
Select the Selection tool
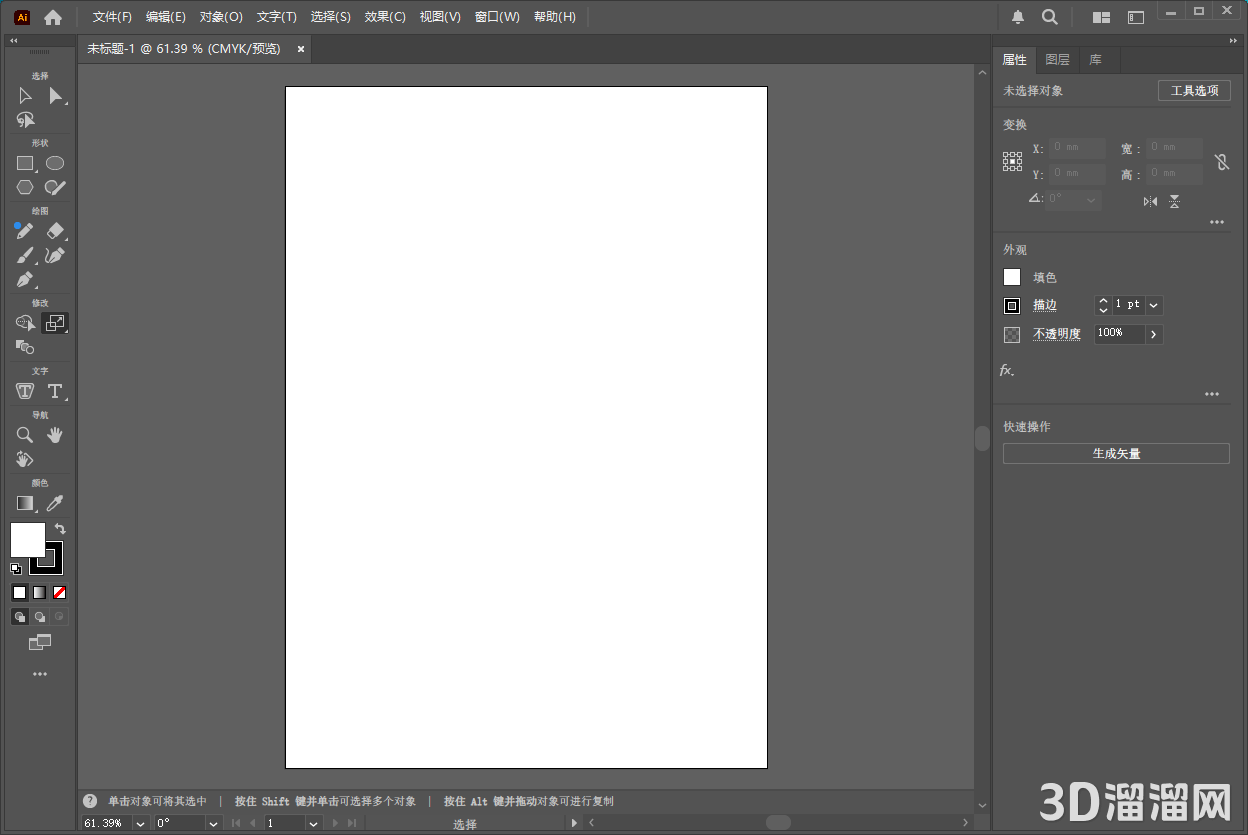coord(24,95)
